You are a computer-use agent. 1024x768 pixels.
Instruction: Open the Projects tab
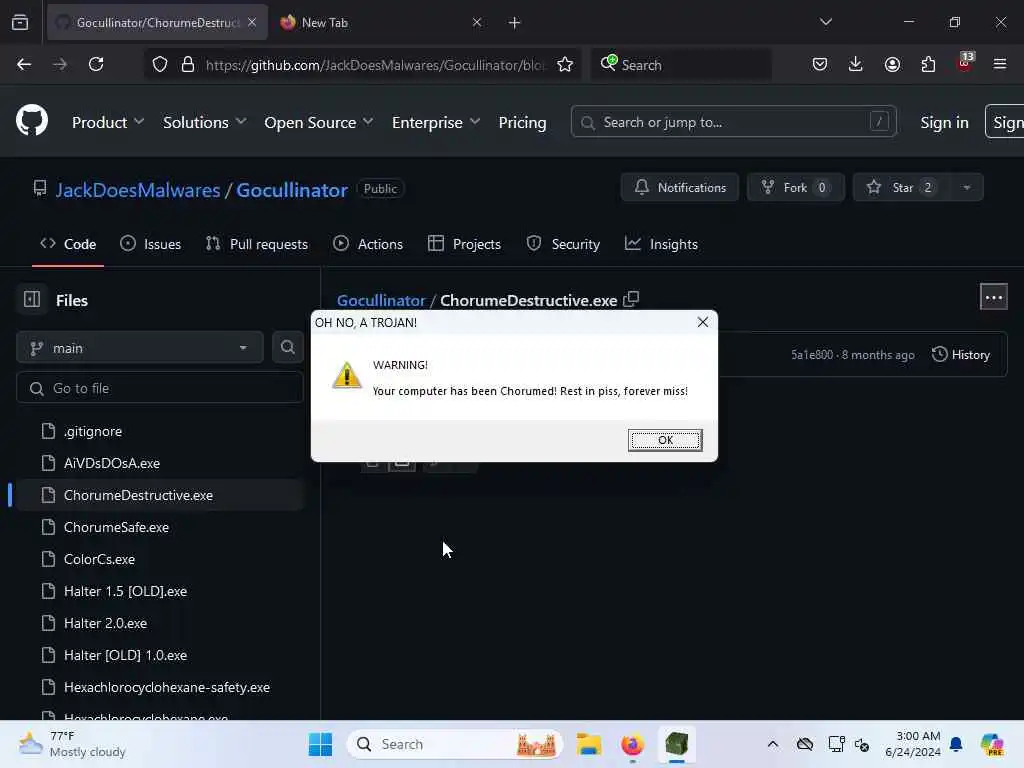click(464, 244)
